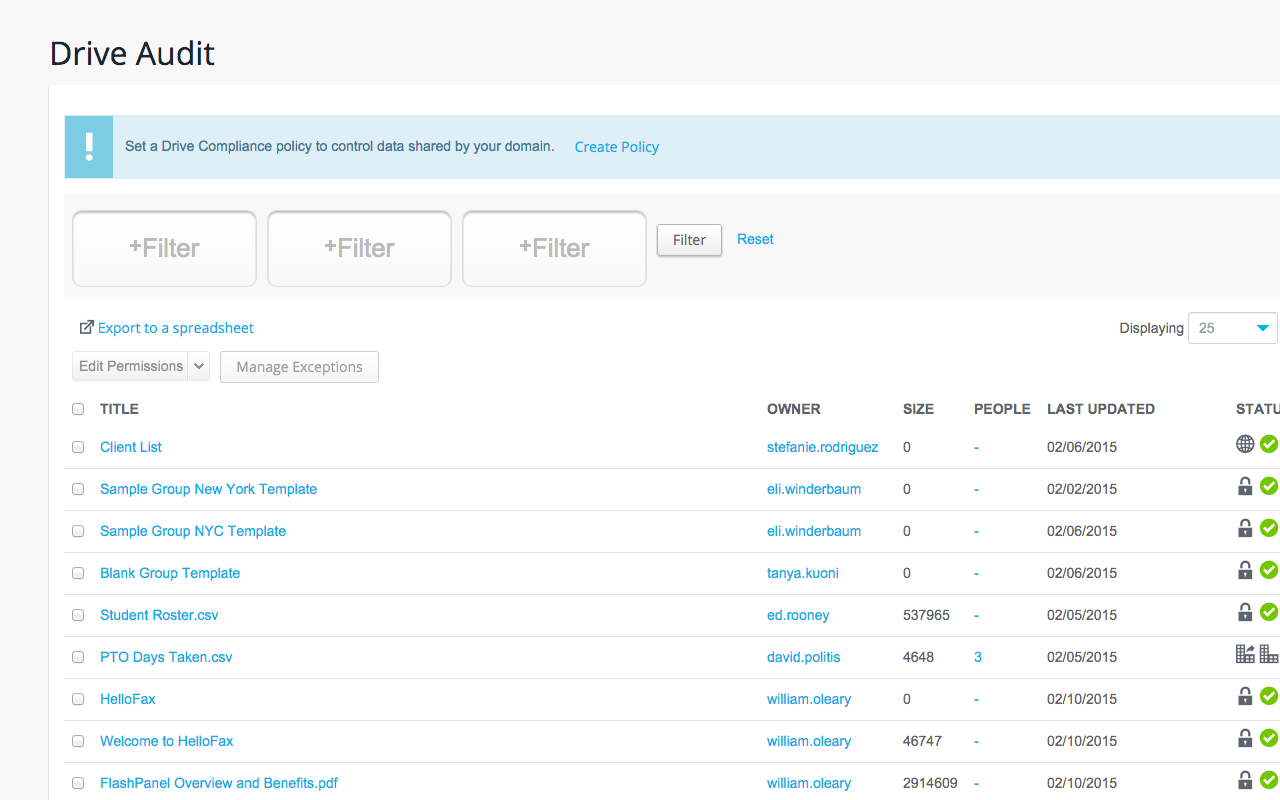The image size is (1280, 800).
Task: Sort by the SIZE column header
Action: 918,409
